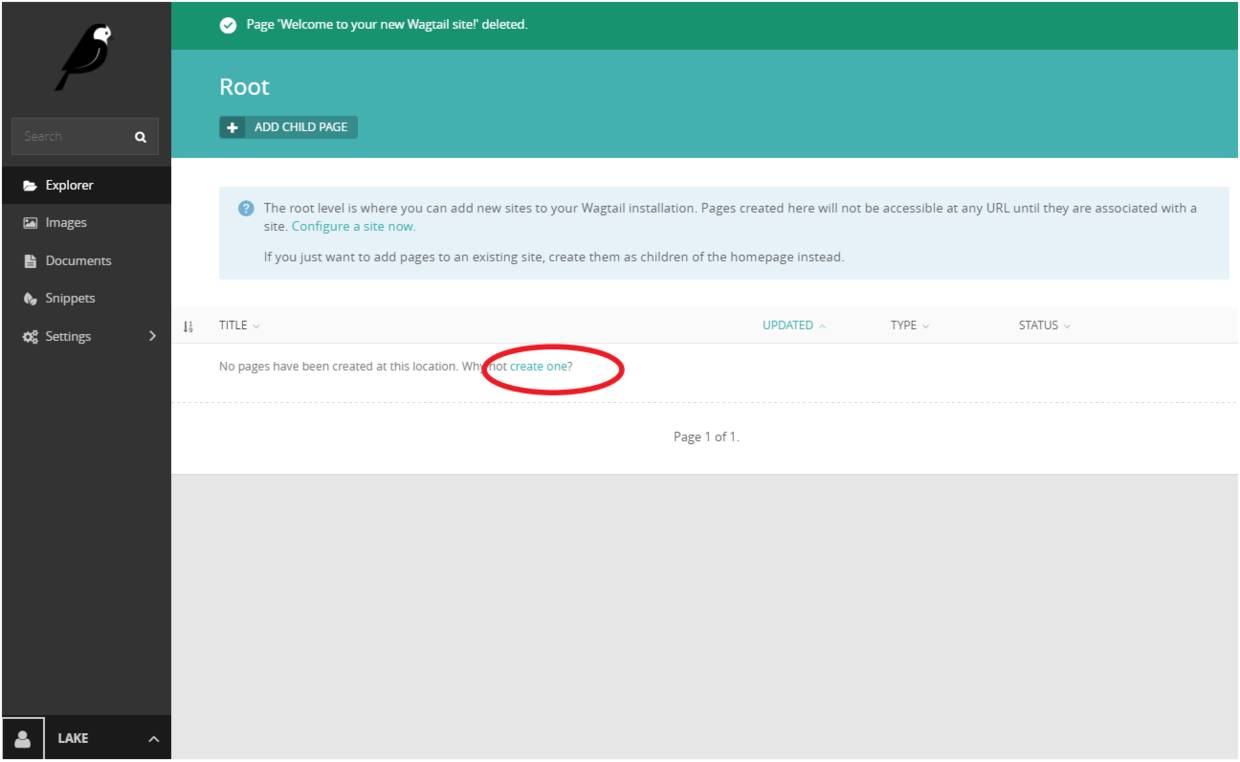Follow the 'Configure a site now' link
Screen dimensions: 1240x762
coord(353,227)
